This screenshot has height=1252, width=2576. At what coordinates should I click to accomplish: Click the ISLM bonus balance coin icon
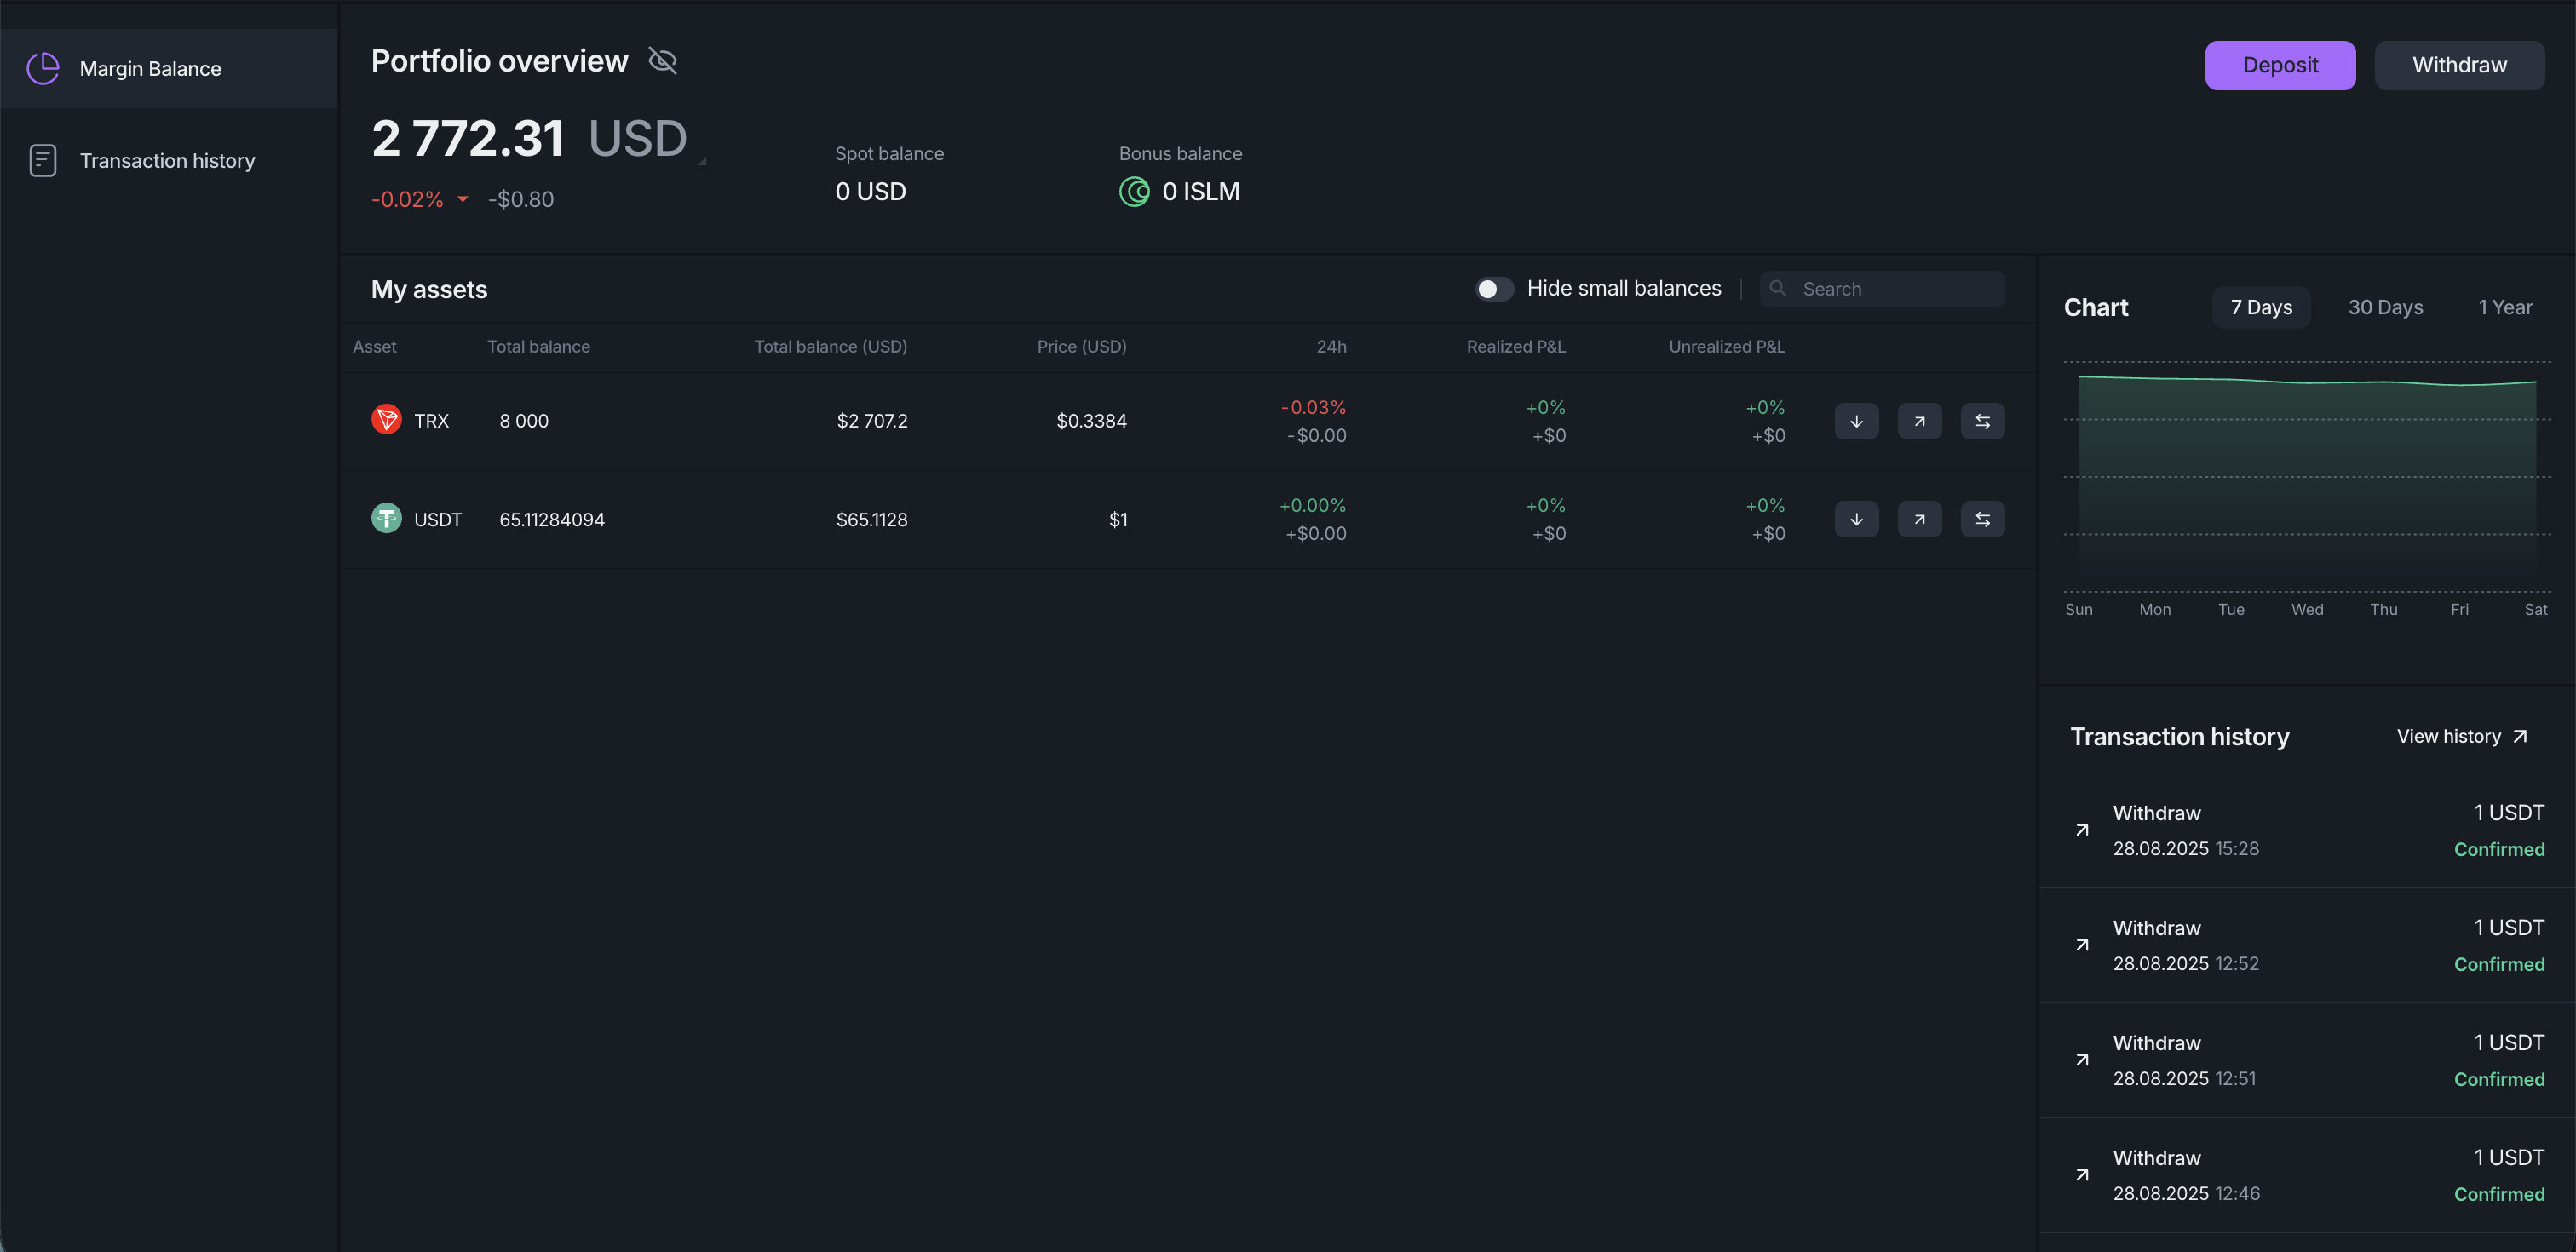(x=1135, y=192)
